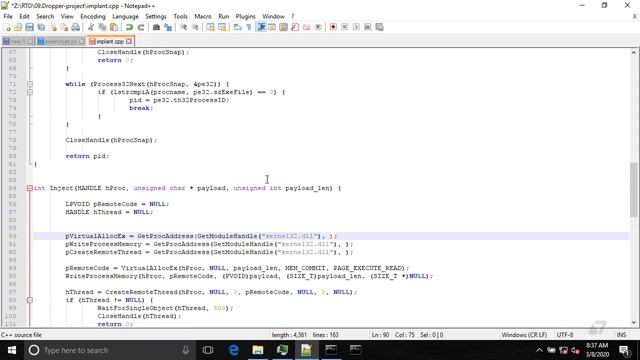Open the Macro menu
This screenshot has height=360, width=640.
click(x=203, y=16)
